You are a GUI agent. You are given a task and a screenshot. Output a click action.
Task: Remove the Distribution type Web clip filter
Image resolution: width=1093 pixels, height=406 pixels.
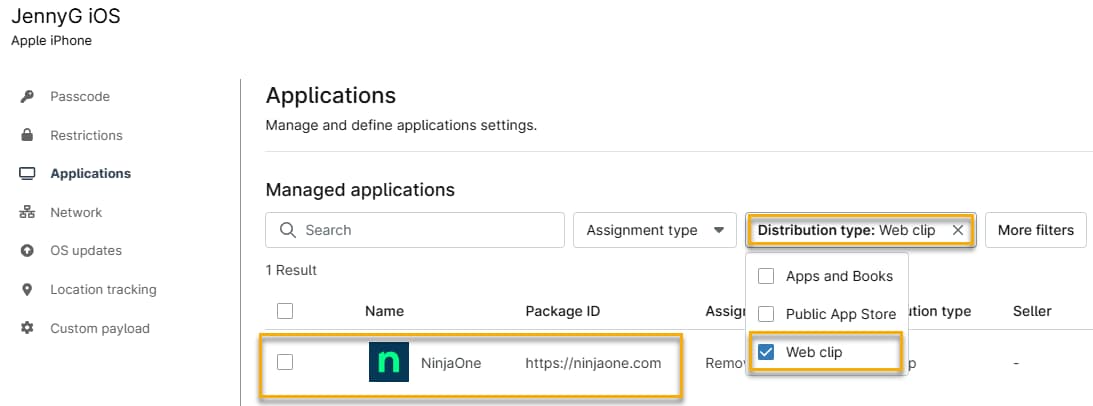click(x=957, y=230)
